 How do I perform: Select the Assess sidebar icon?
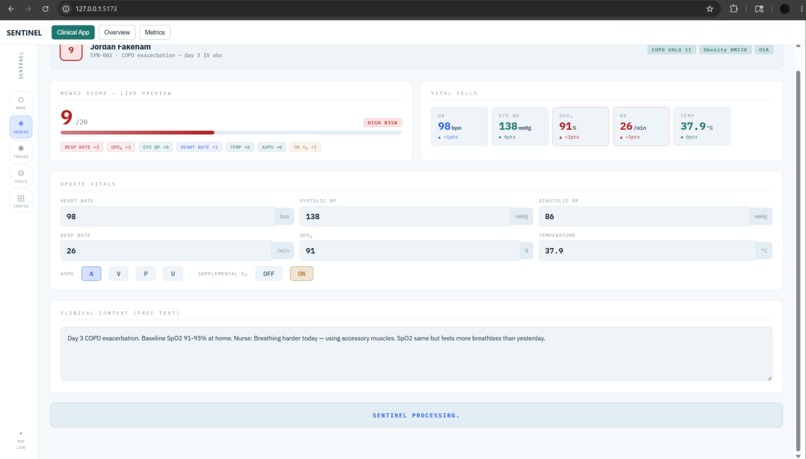tap(21, 127)
